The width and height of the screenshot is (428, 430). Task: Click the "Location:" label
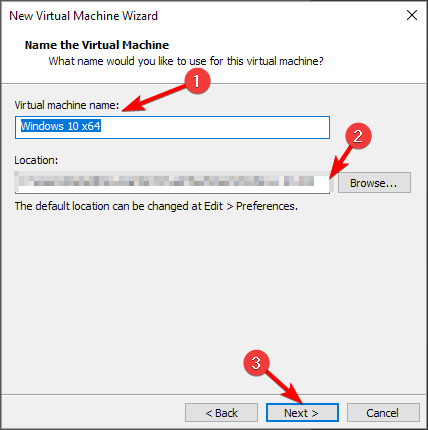coord(36,160)
